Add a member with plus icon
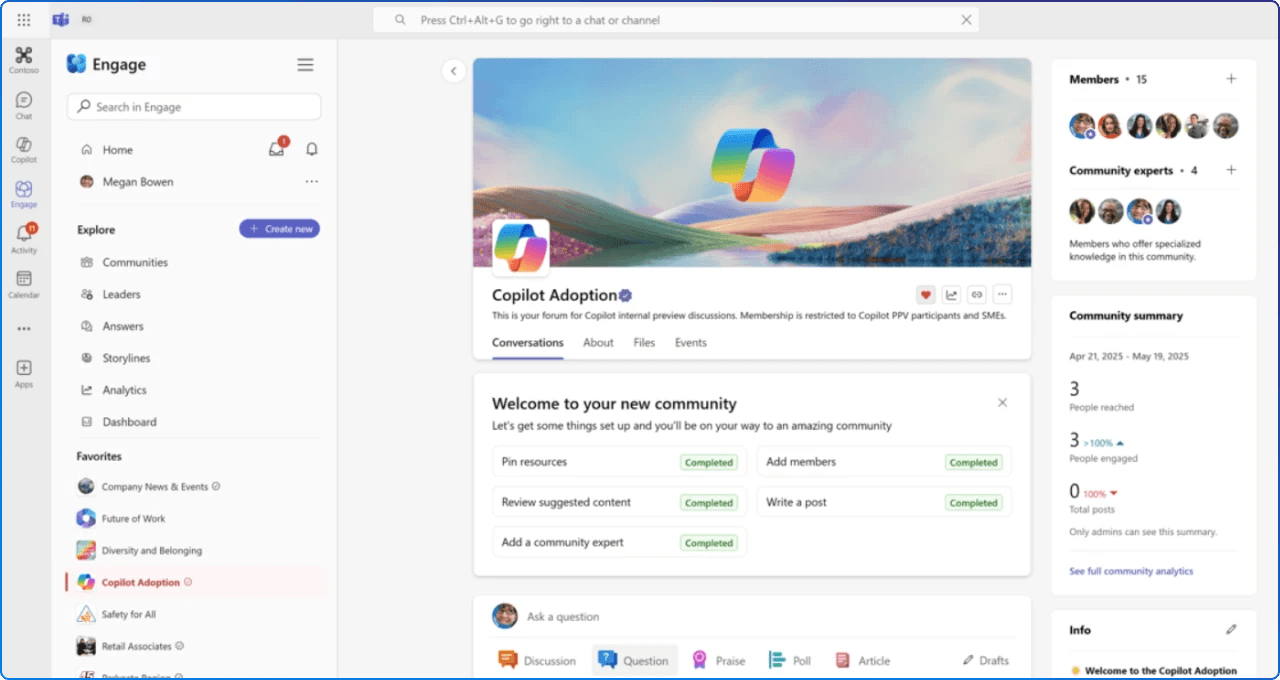Screen dimensions: 1280x680 point(1231,79)
